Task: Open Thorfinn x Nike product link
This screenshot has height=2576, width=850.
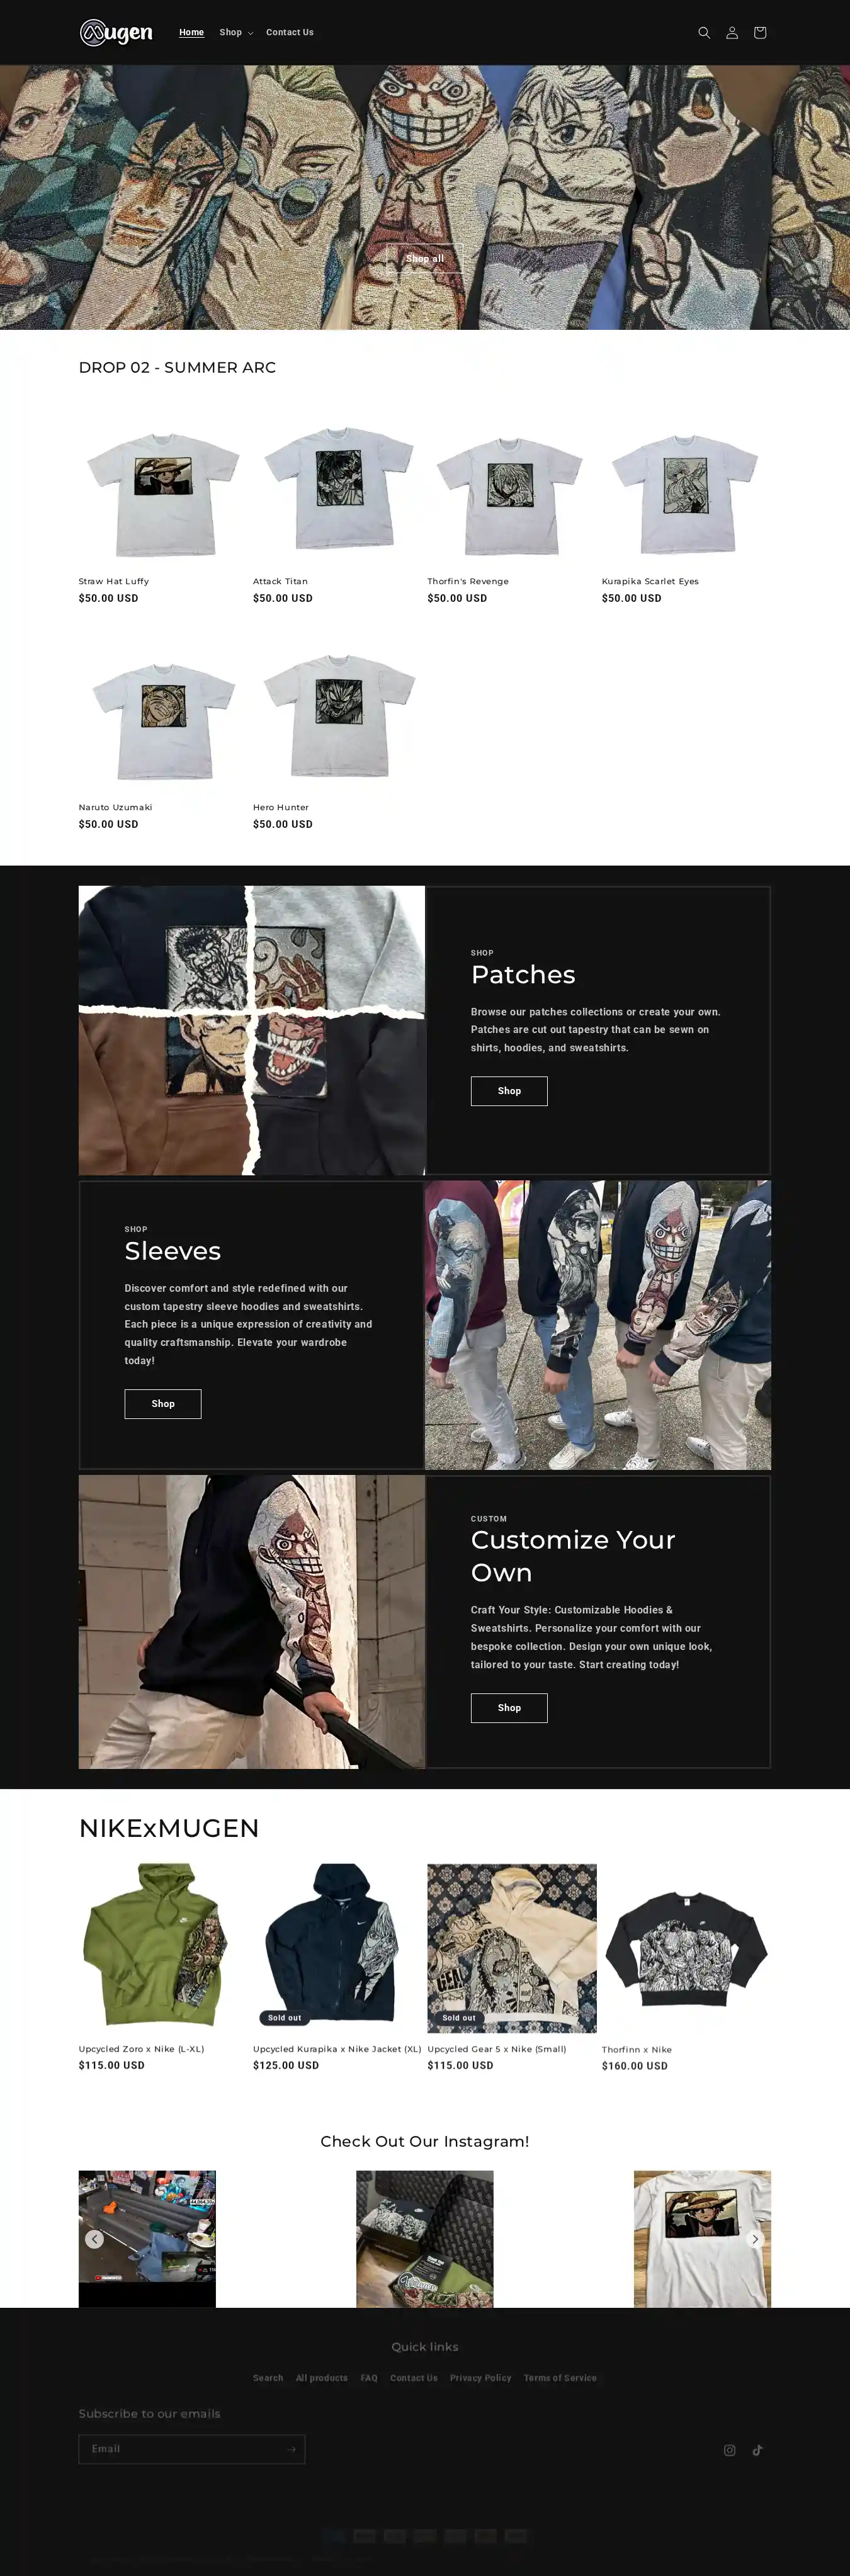Action: (637, 2049)
